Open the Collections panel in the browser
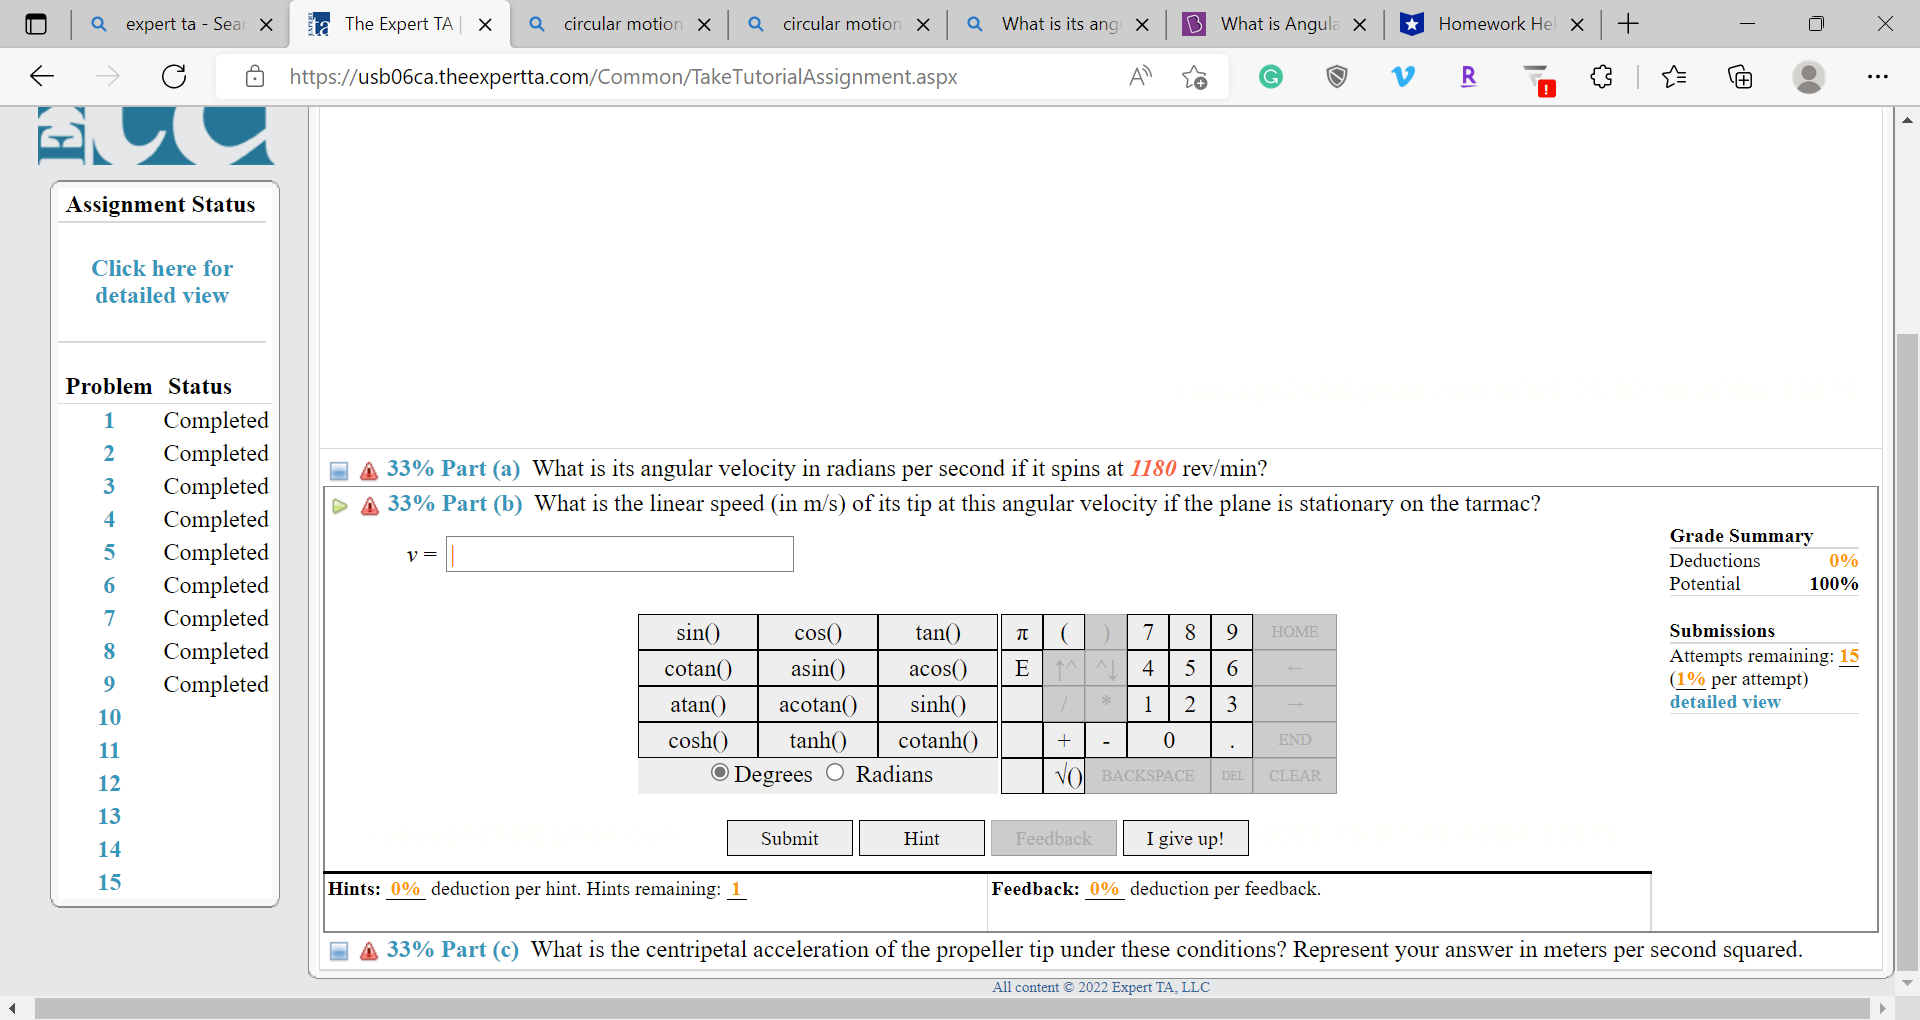The image size is (1920, 1020). (1740, 76)
